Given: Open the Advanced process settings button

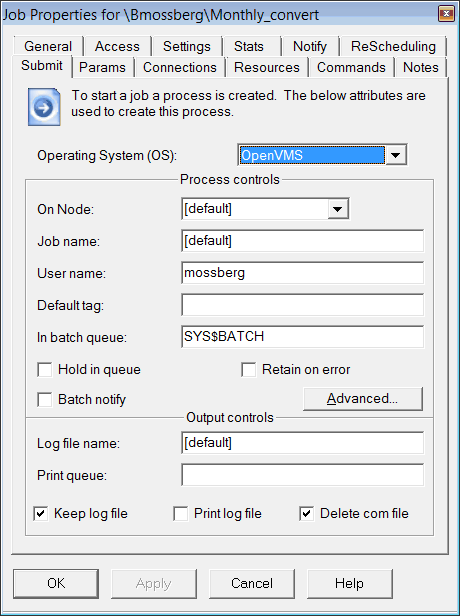Looking at the screenshot, I should click(363, 399).
